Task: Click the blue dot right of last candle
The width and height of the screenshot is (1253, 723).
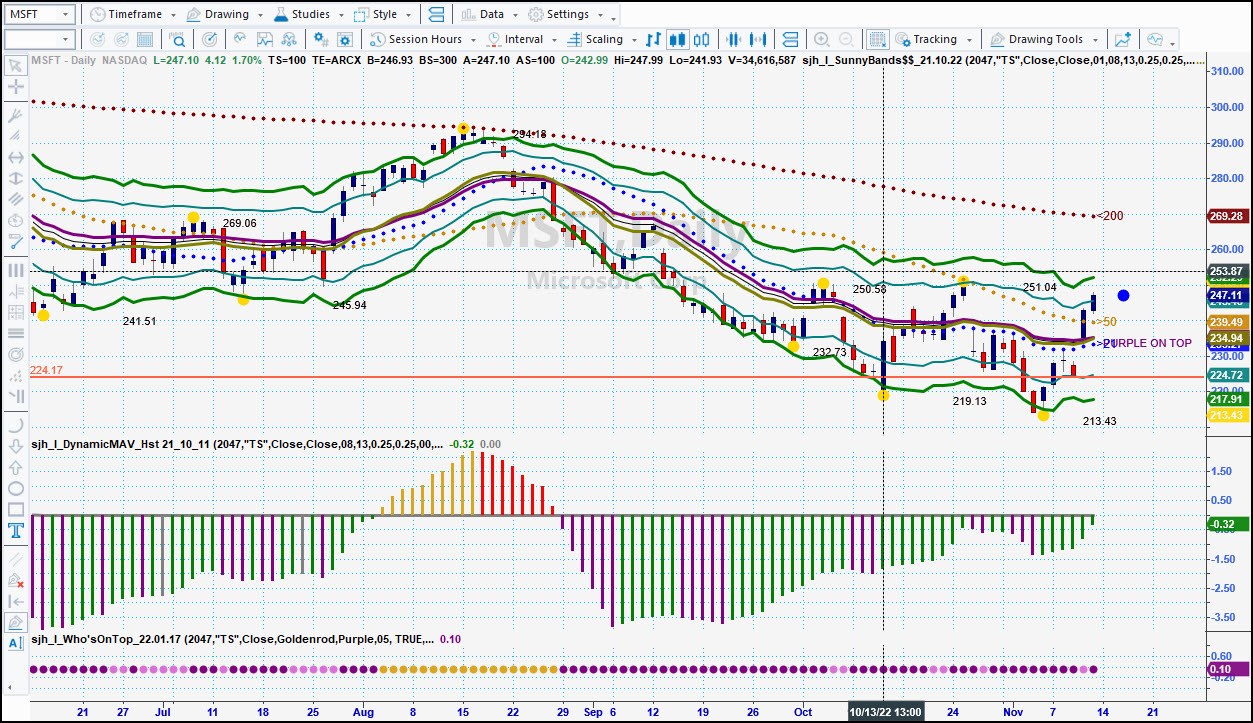Action: 1124,296
